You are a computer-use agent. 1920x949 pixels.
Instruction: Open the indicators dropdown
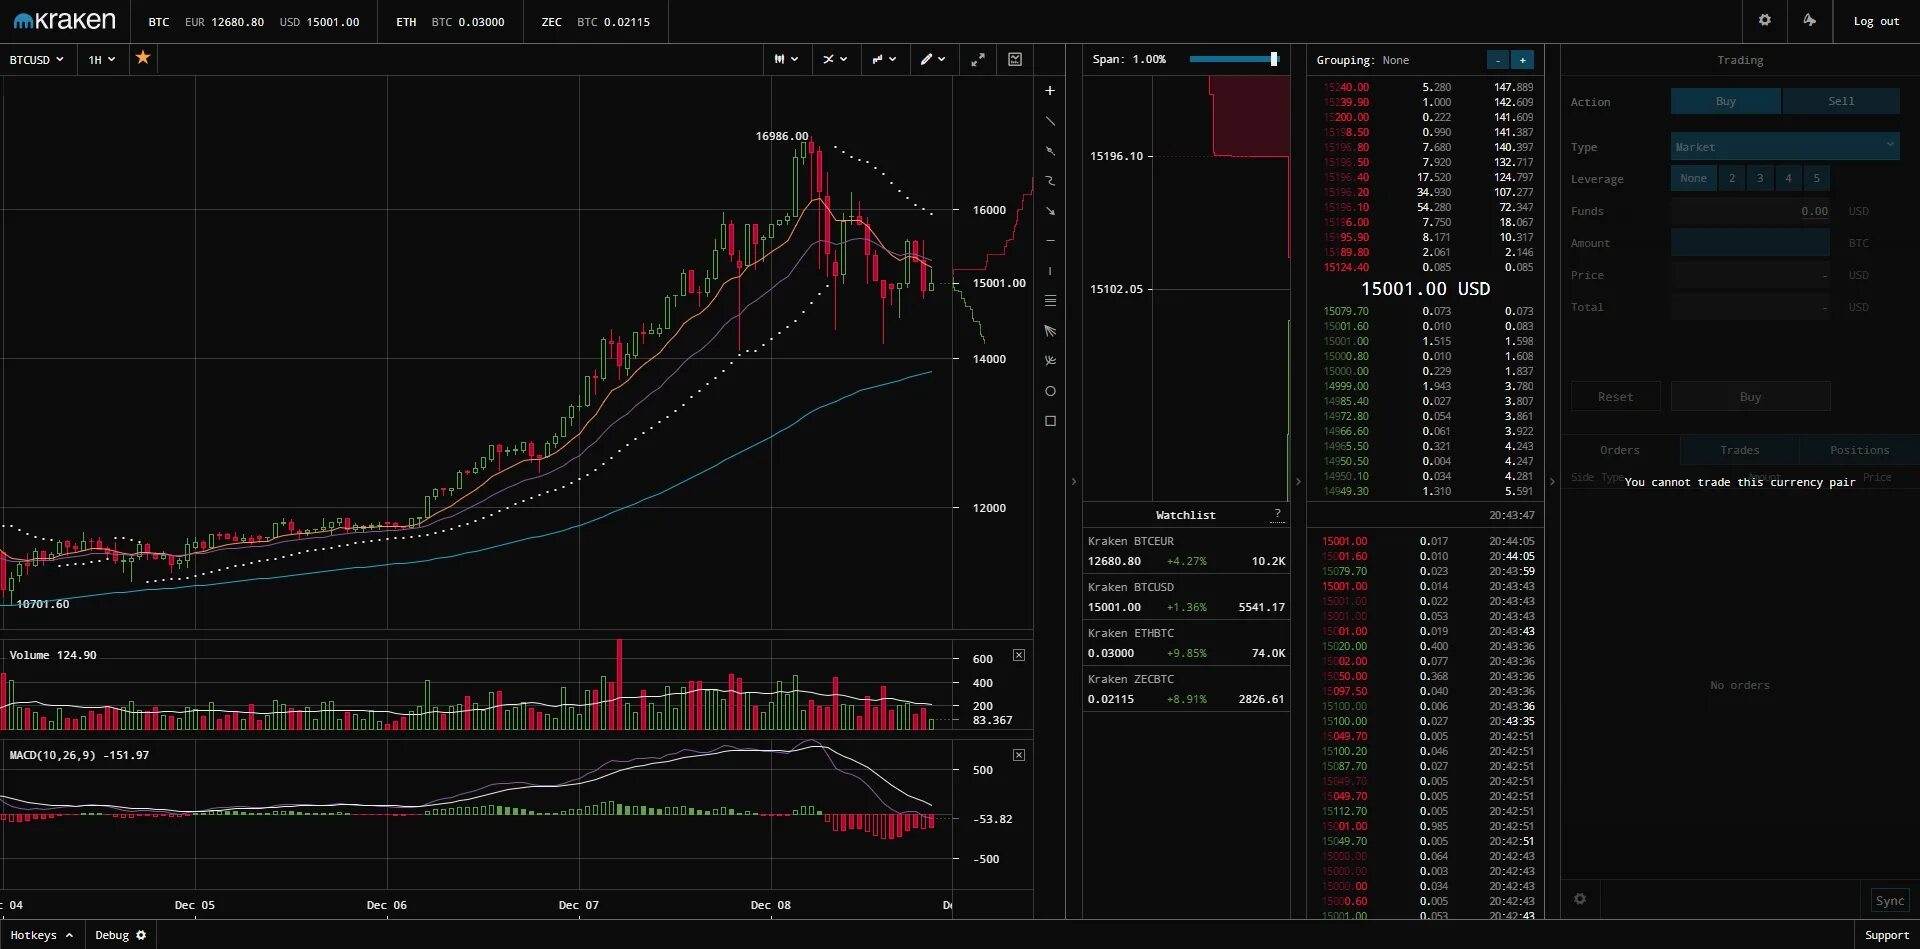835,60
